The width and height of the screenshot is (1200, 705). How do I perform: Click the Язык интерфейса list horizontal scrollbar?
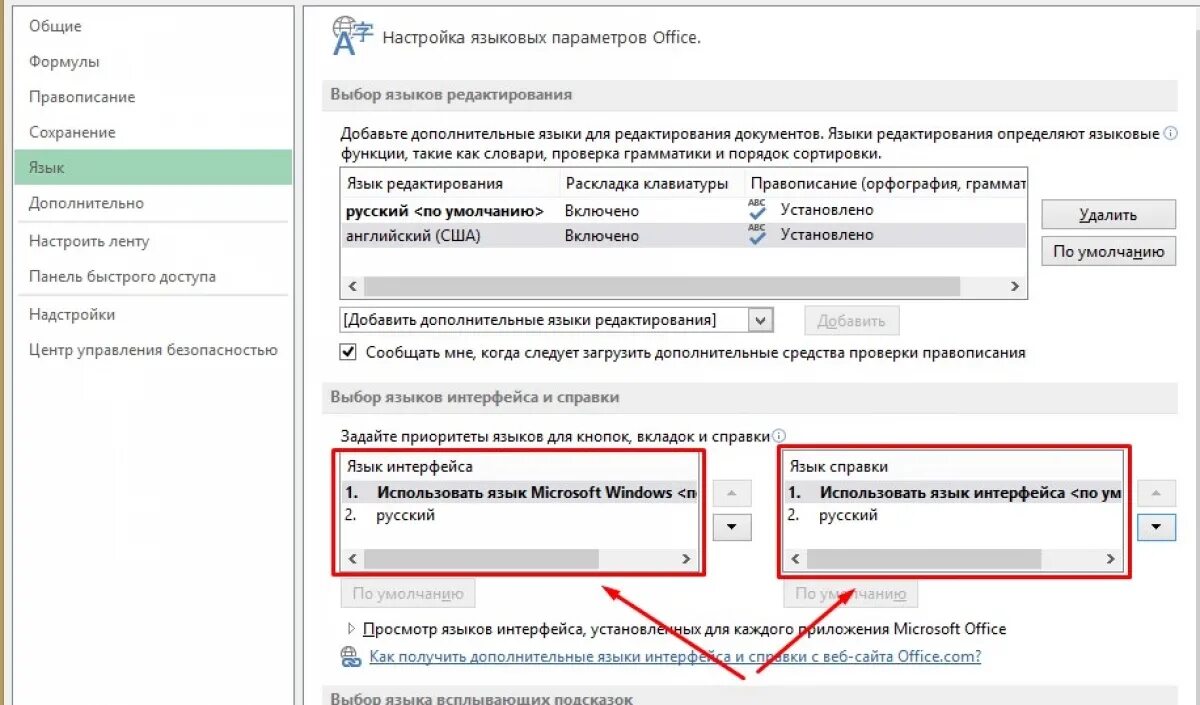tap(481, 559)
